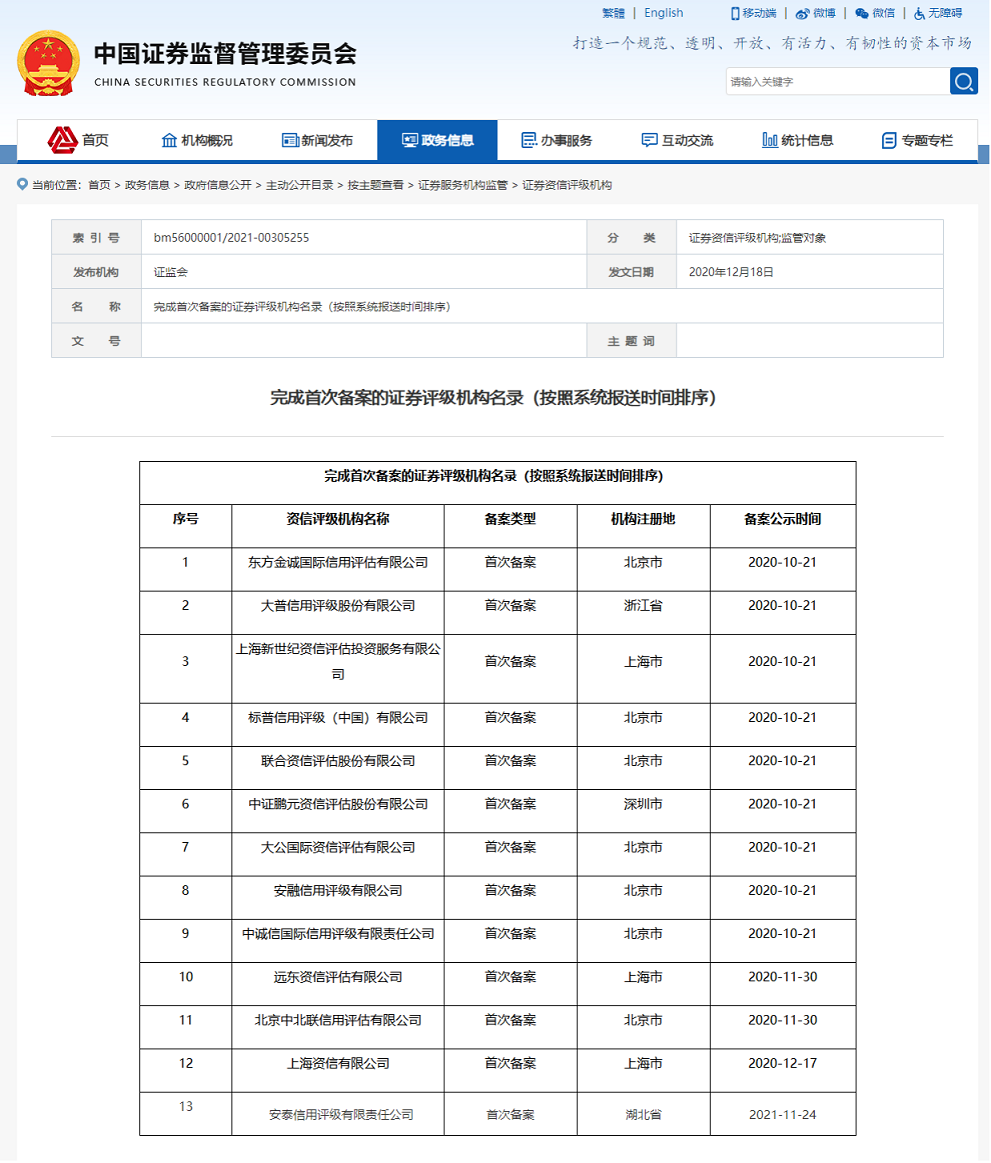This screenshot has width=991, height=1163.
Task: Click the 新闻发布 newspaper icon
Action: (290, 140)
